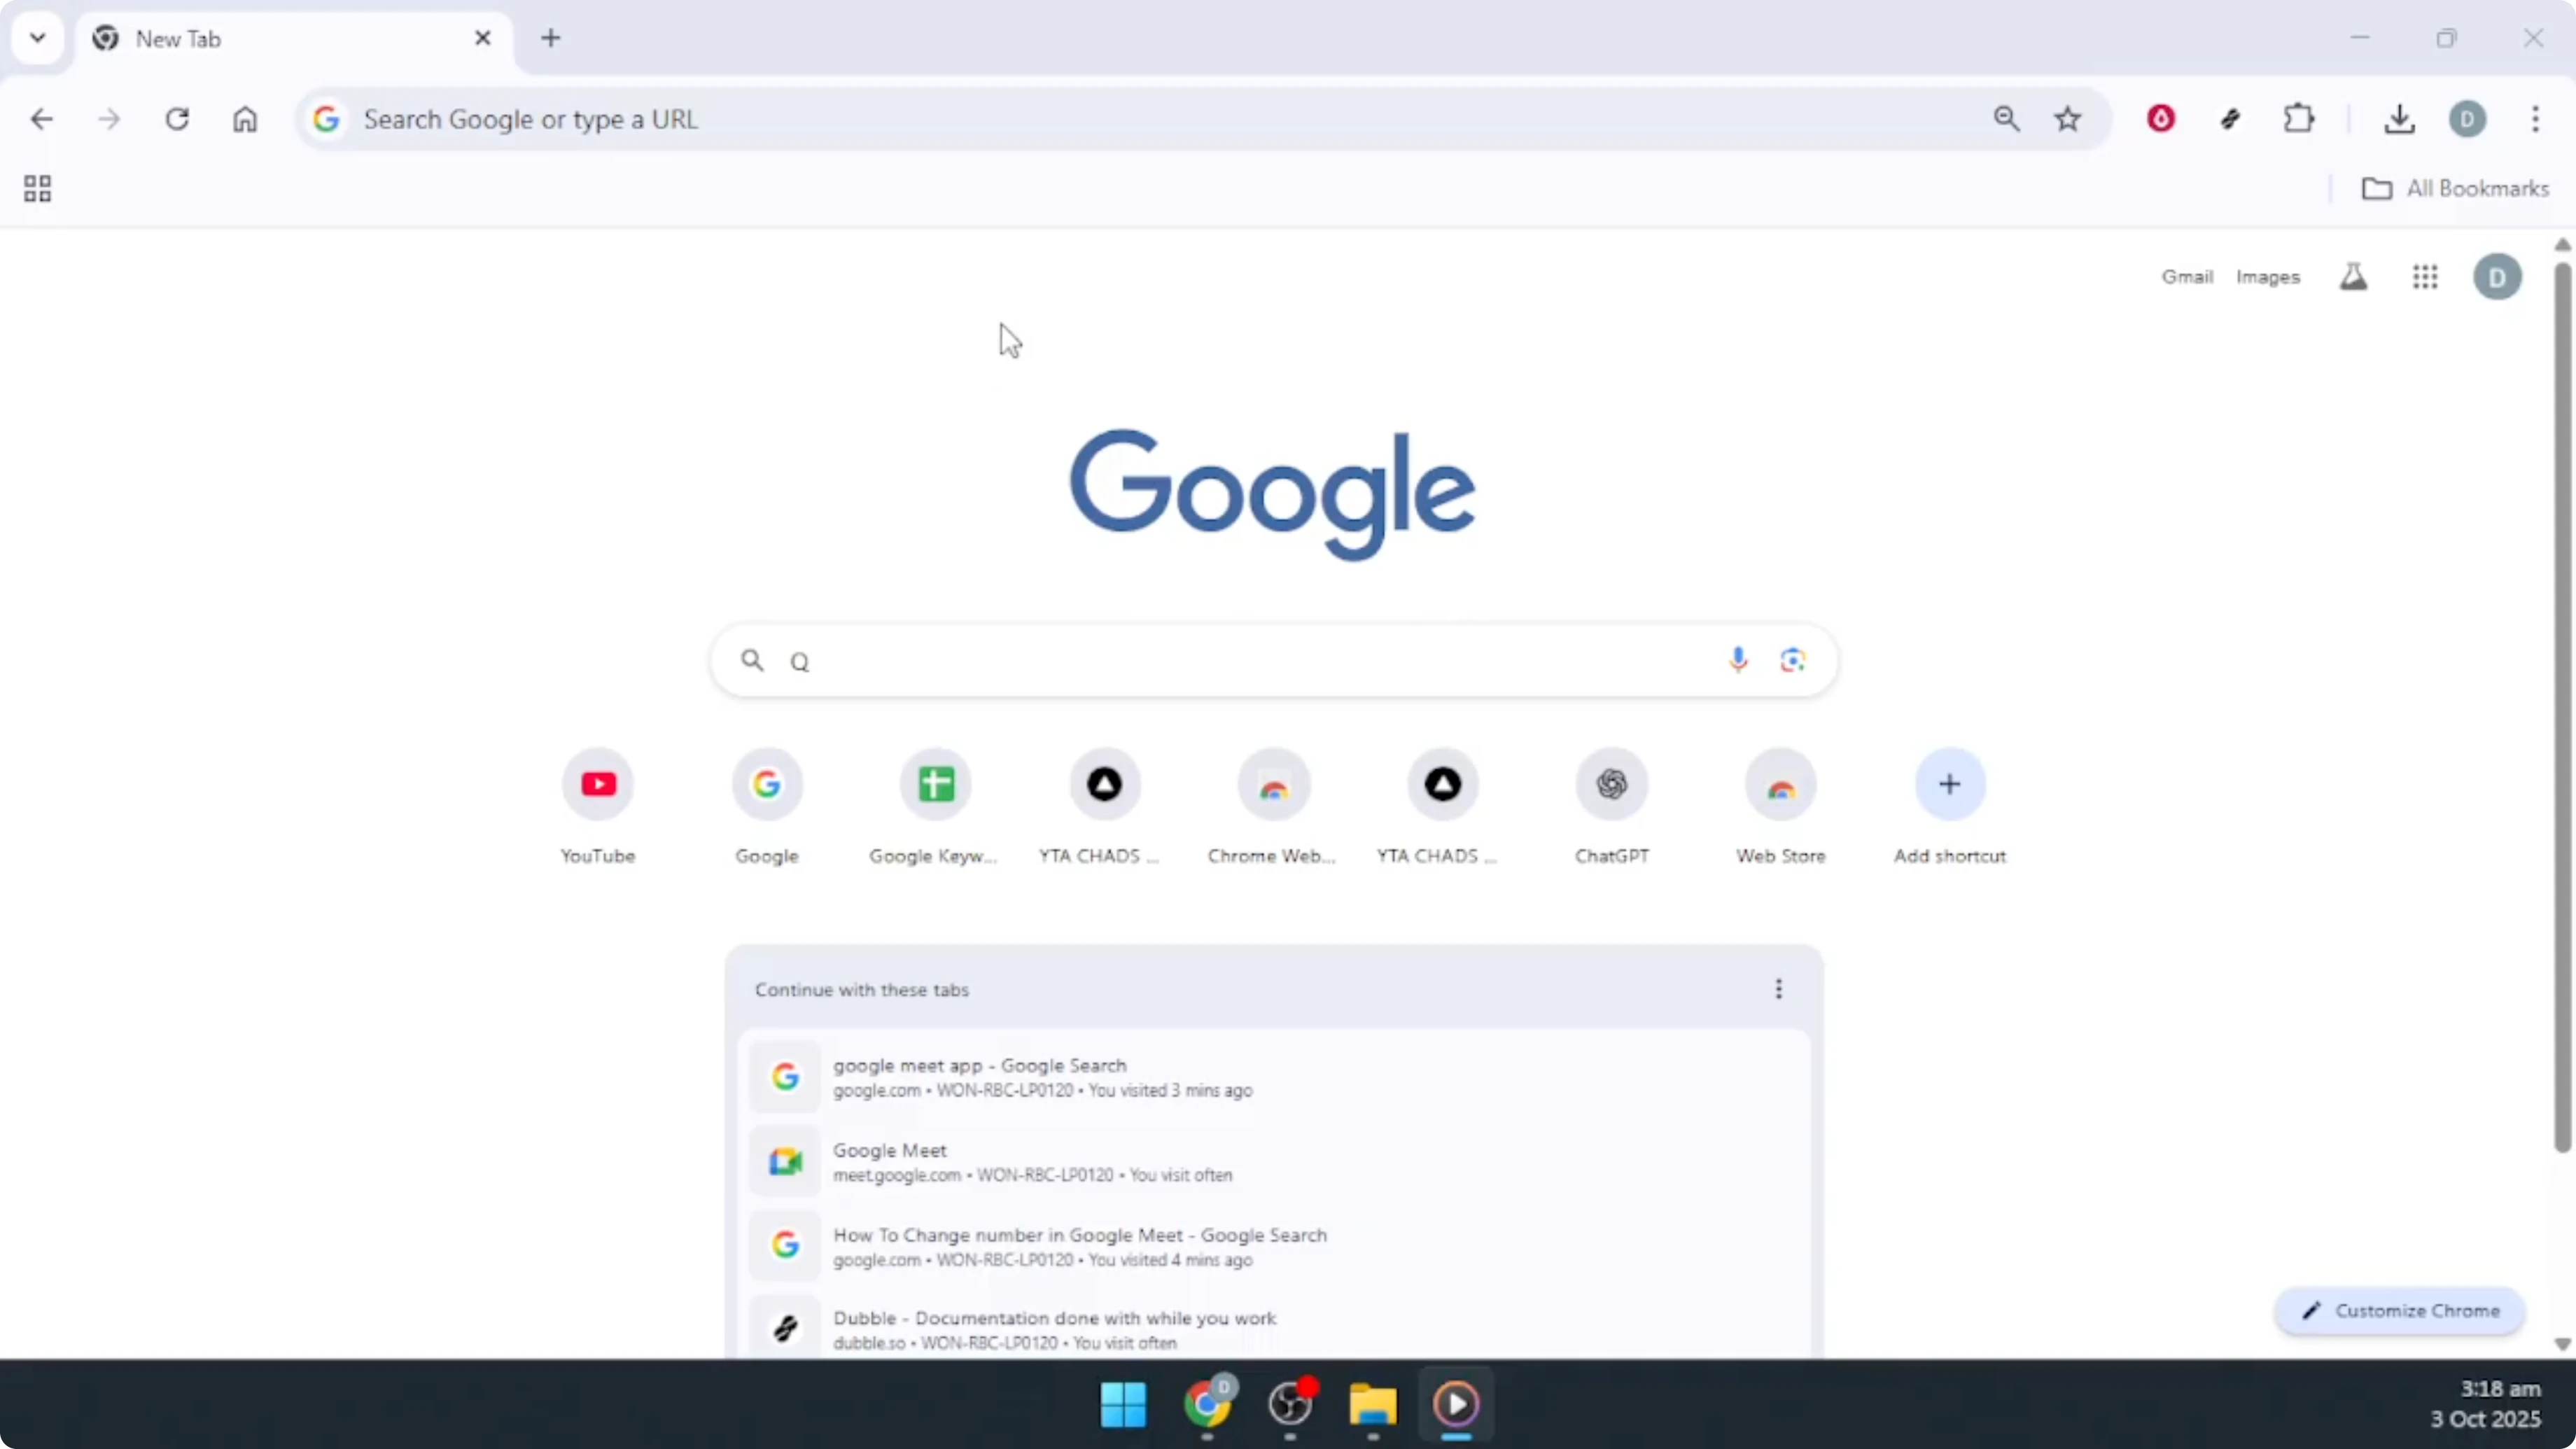This screenshot has height=1449, width=2576.
Task: Click the Customize Chrome button
Action: pos(2401,1311)
